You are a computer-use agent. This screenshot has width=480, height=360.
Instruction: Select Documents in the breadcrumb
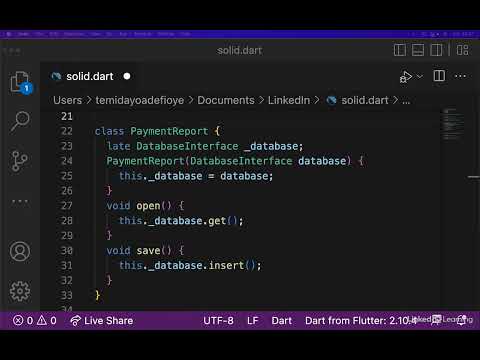click(226, 100)
